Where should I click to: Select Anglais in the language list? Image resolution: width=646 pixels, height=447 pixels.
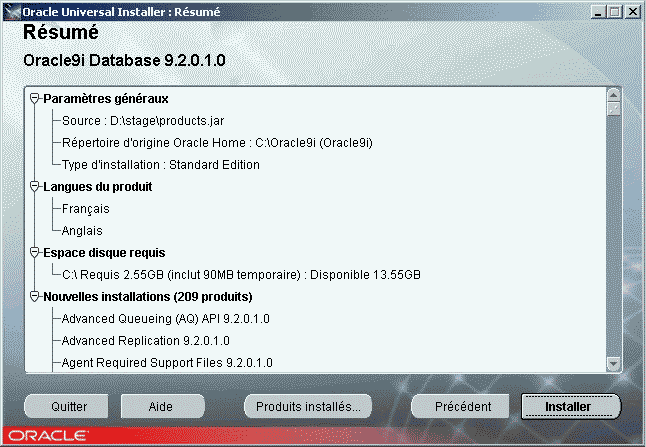coord(83,230)
